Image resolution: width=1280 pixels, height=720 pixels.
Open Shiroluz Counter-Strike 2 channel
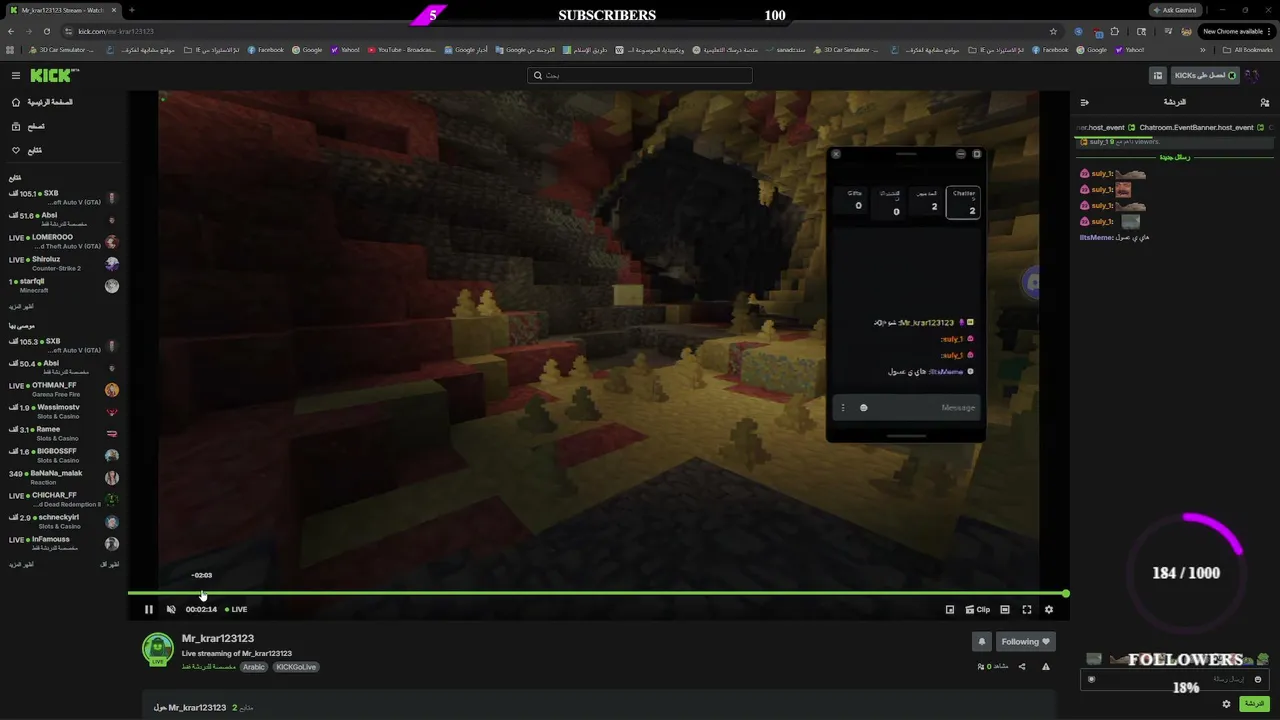(63, 264)
